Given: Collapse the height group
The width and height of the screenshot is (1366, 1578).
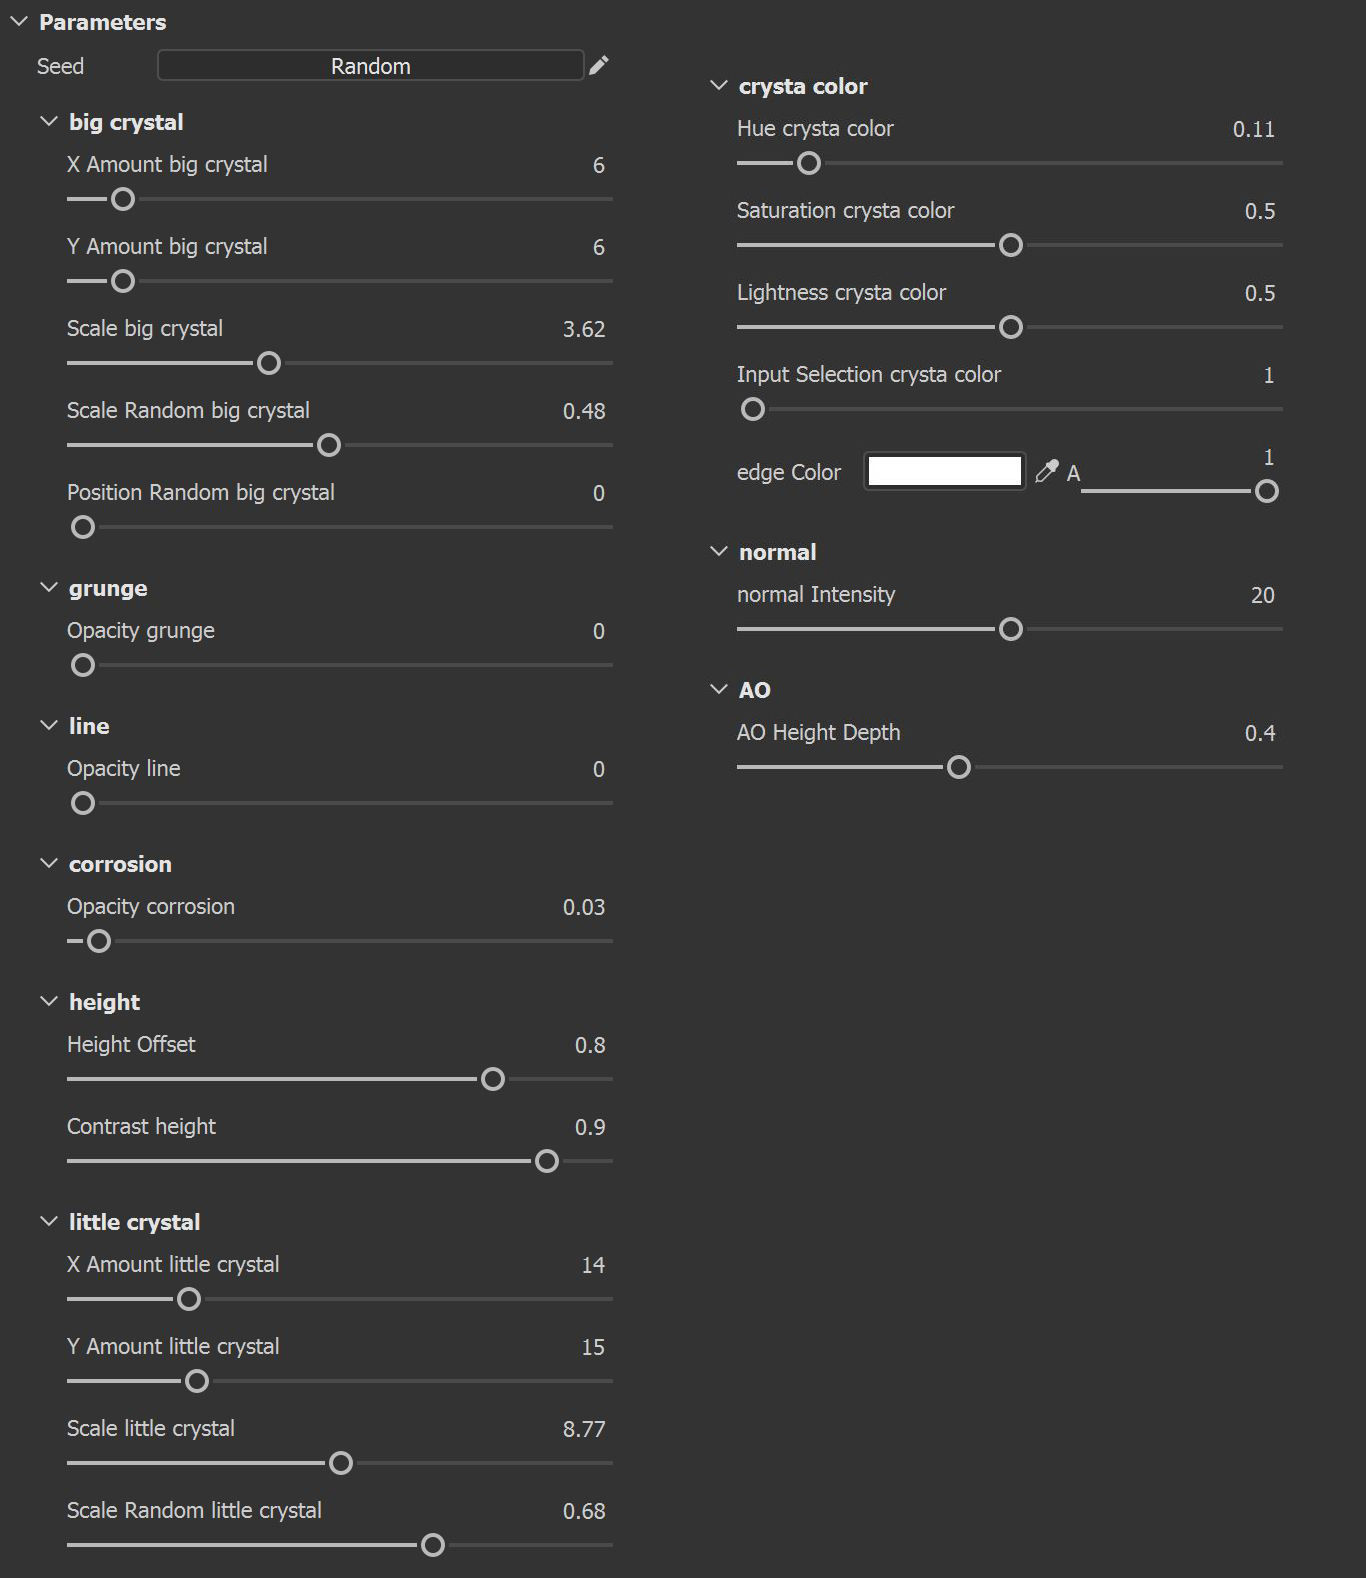Looking at the screenshot, I should pos(49,1002).
